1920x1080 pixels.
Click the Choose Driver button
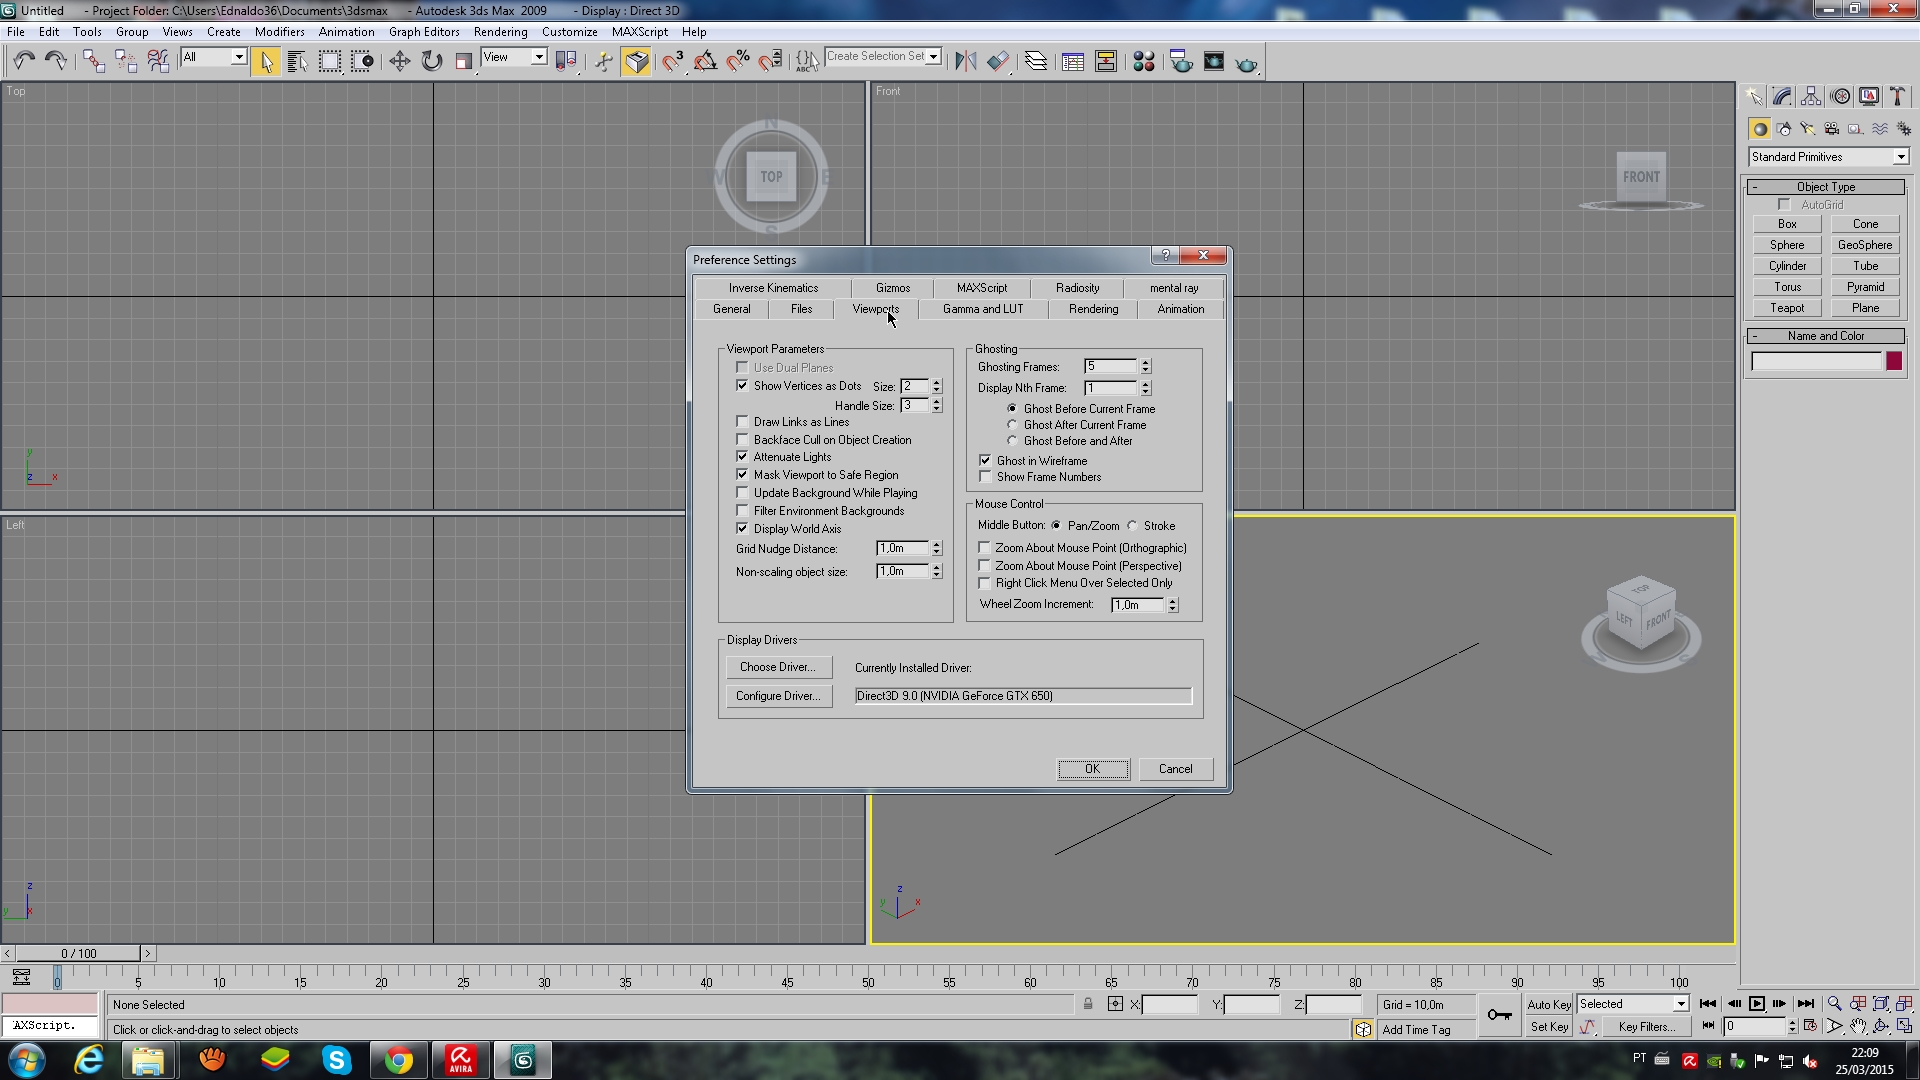[777, 666]
